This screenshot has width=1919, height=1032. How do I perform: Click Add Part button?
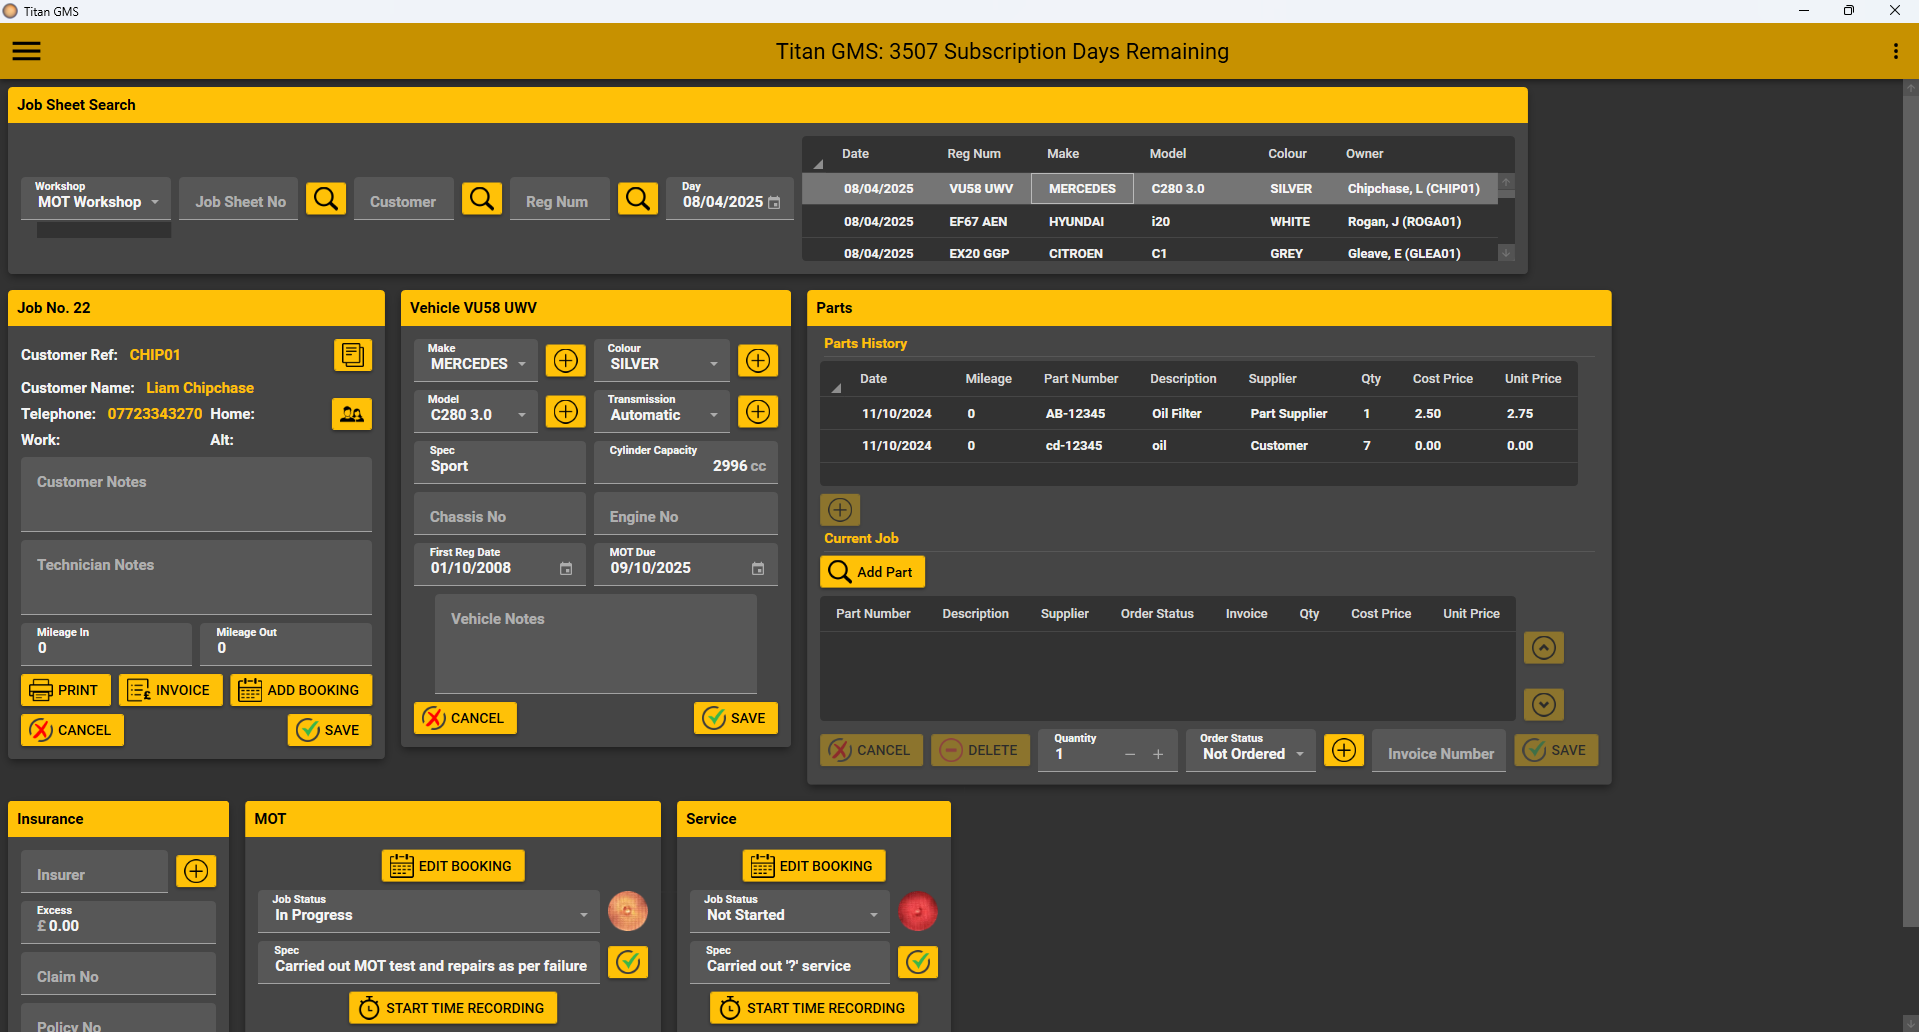click(872, 572)
